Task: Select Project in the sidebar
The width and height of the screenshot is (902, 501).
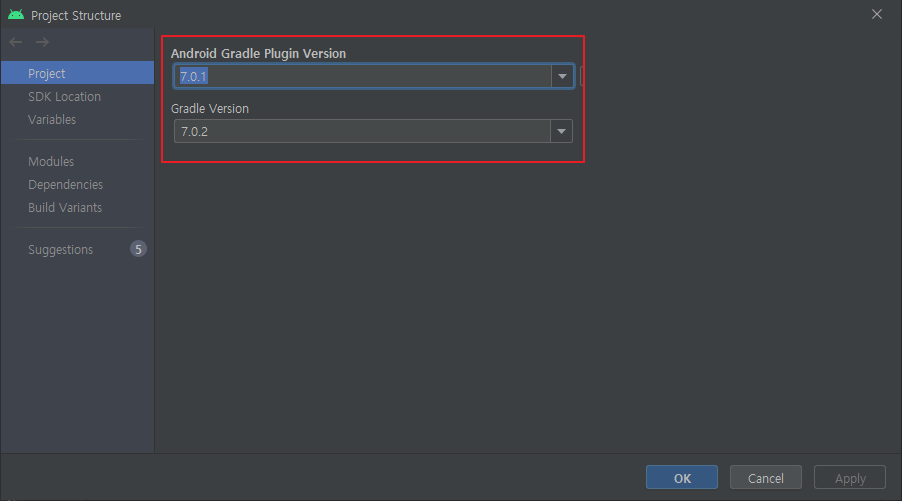Action: tap(78, 73)
